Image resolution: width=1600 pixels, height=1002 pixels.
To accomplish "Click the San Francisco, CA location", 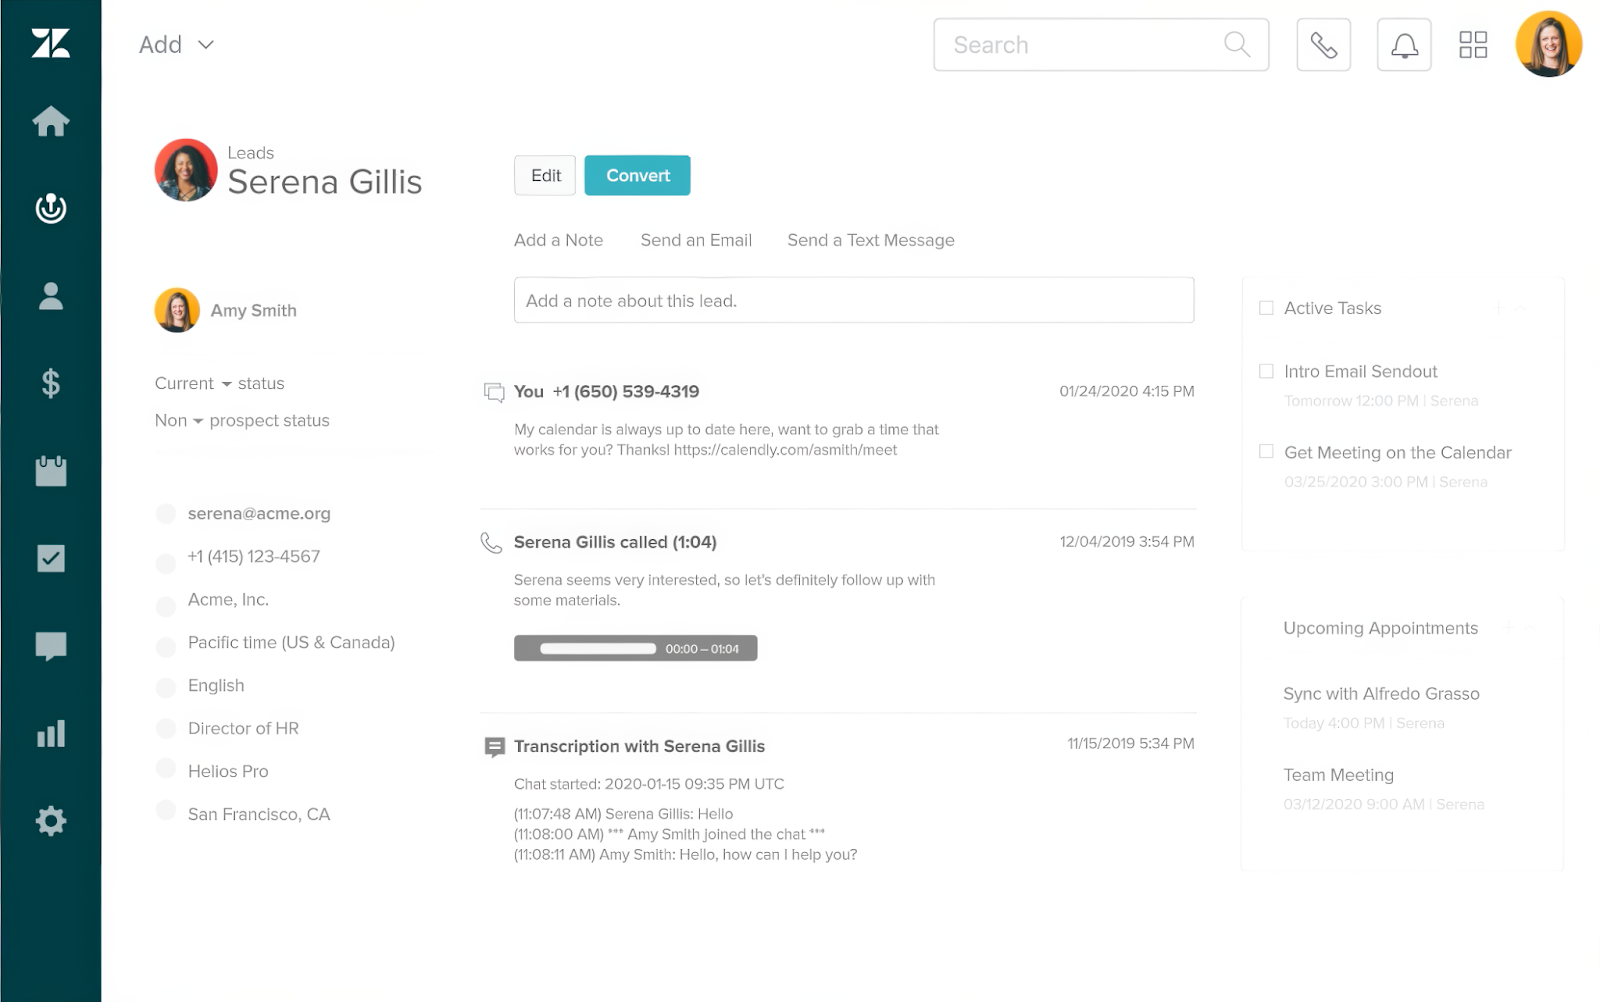I will click(x=259, y=814).
